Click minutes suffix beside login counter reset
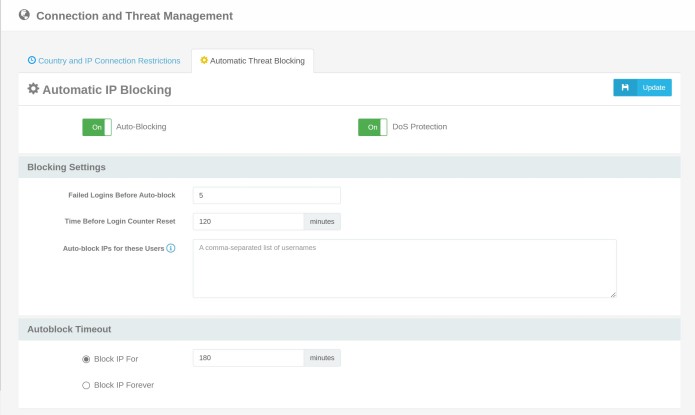 click(x=322, y=221)
